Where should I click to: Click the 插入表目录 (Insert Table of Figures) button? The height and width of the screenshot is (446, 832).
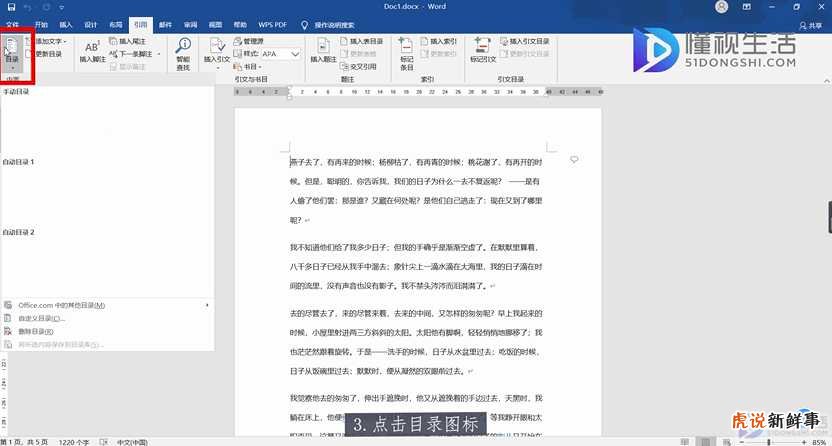pyautogui.click(x=361, y=41)
